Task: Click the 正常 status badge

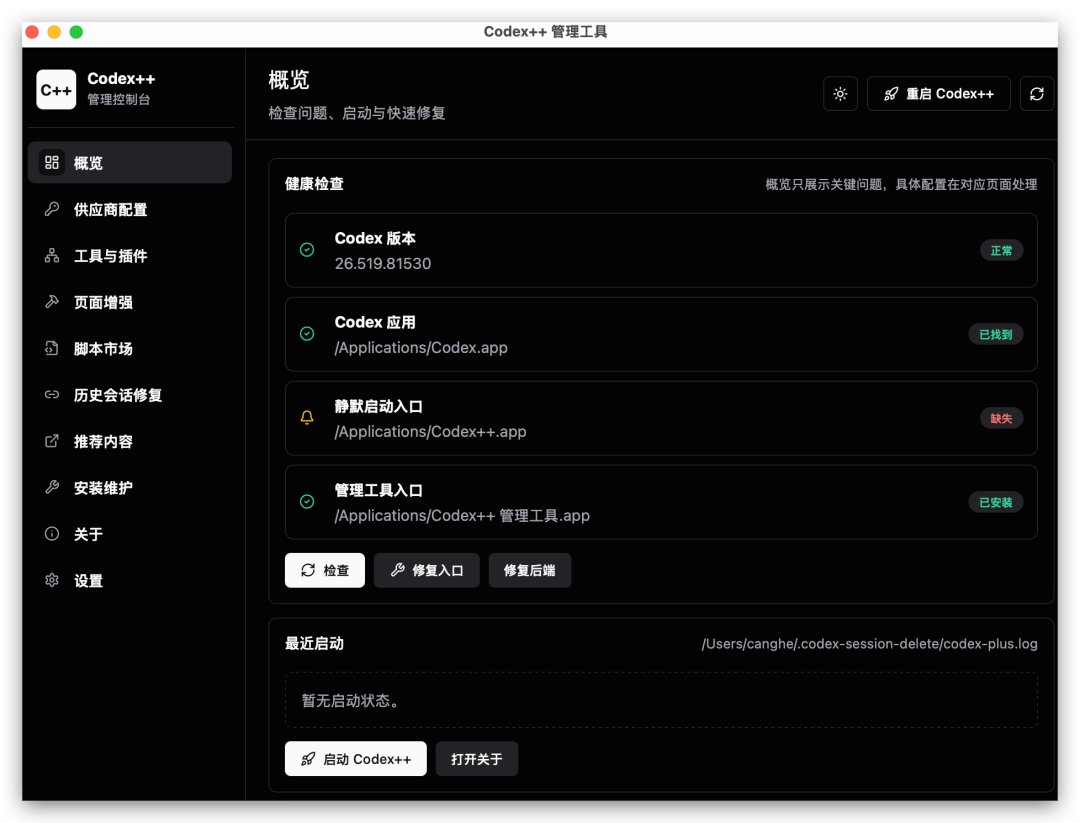Action: point(1001,251)
